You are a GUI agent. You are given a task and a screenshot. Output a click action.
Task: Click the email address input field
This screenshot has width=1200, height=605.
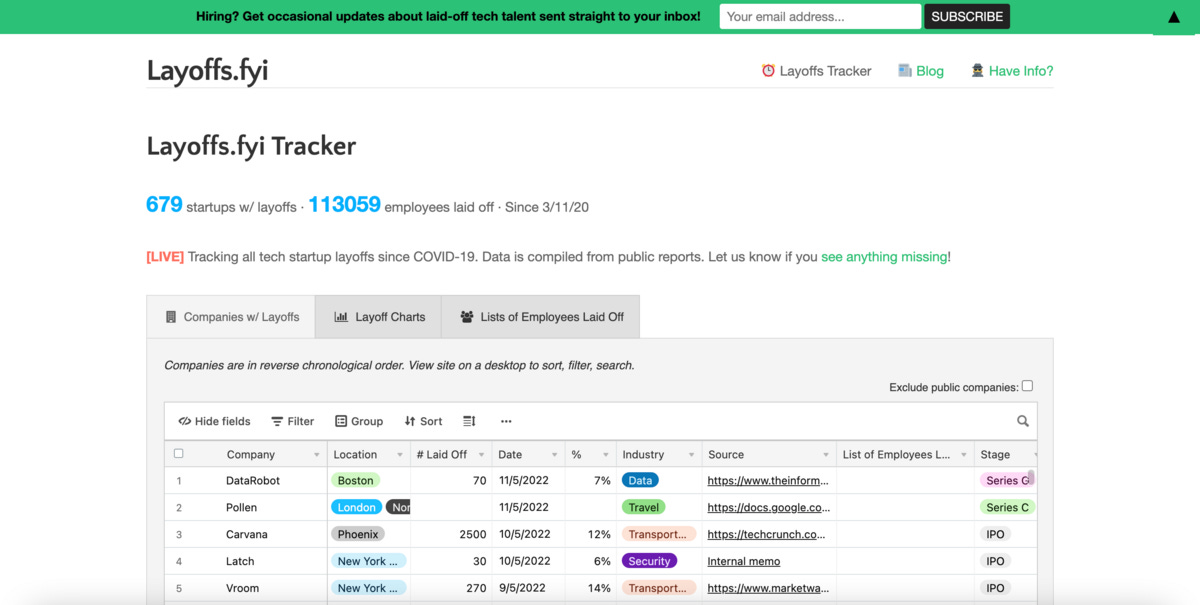820,16
